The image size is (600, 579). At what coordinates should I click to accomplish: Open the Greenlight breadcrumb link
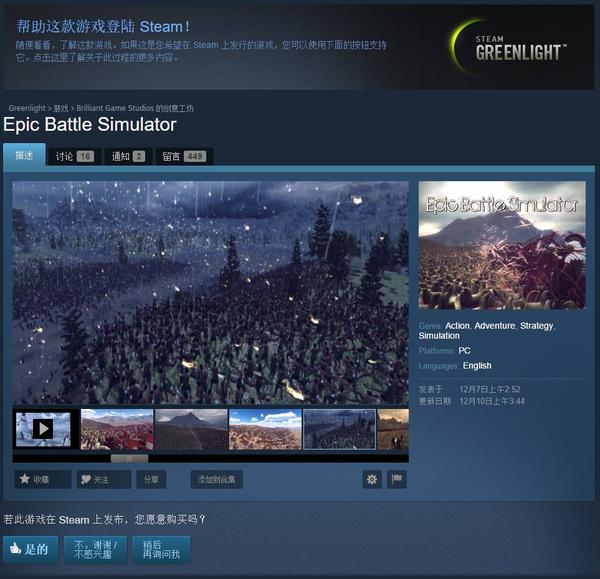tap(27, 108)
